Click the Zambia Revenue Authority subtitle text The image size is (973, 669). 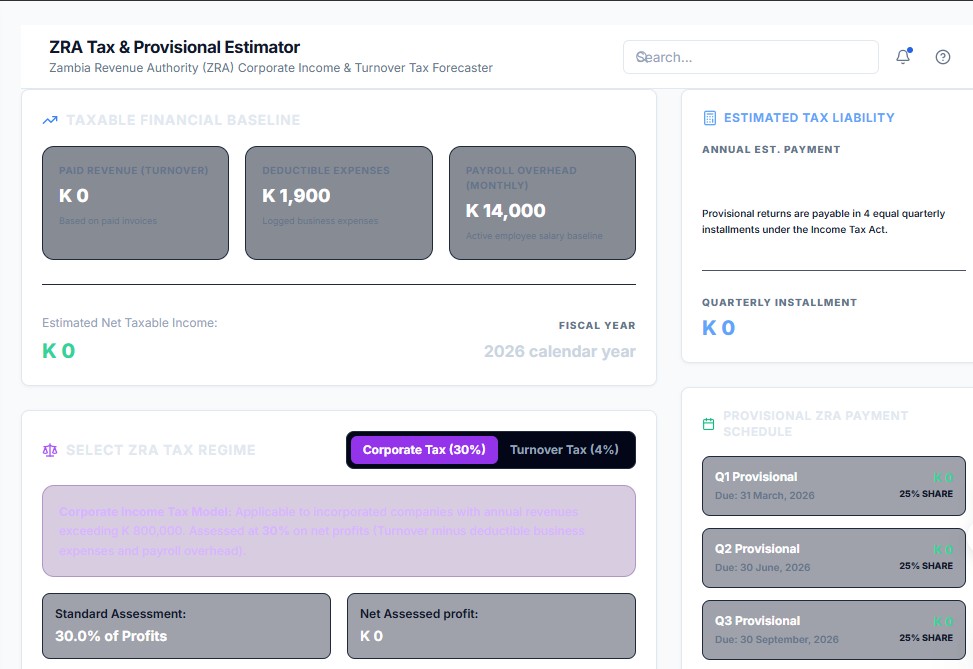271,68
